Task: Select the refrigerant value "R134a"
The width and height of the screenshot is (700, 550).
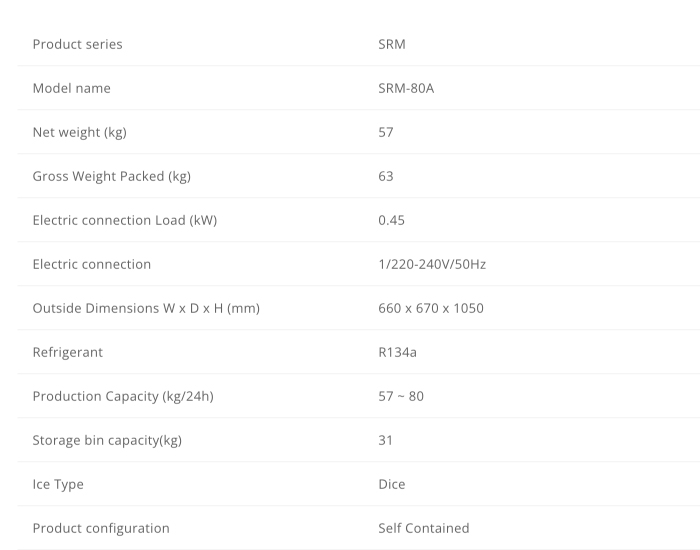Action: (x=399, y=352)
